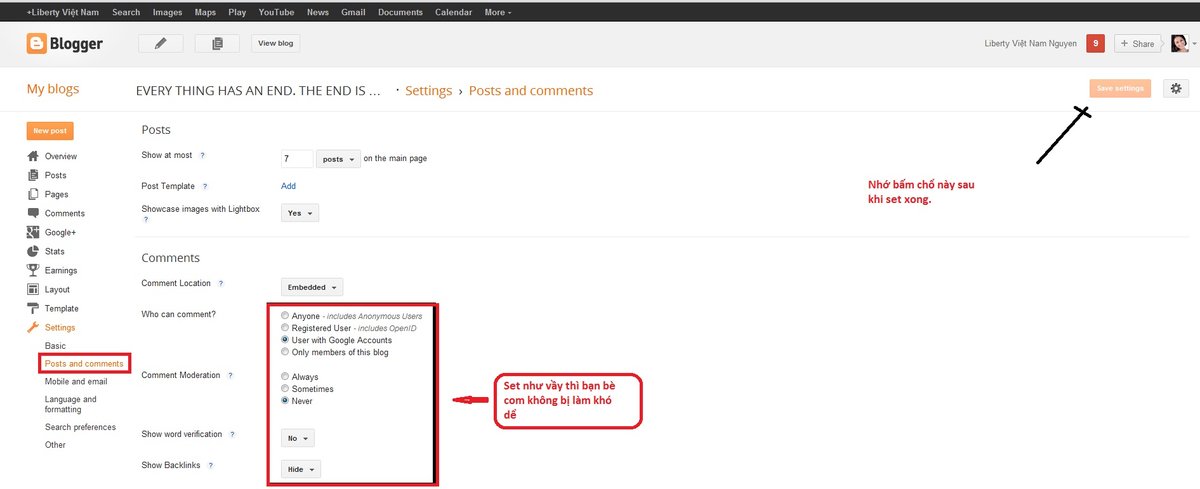Open the Show Backlinks Hide dropdown
Viewport: 1200px width, 489px height.
click(x=301, y=469)
